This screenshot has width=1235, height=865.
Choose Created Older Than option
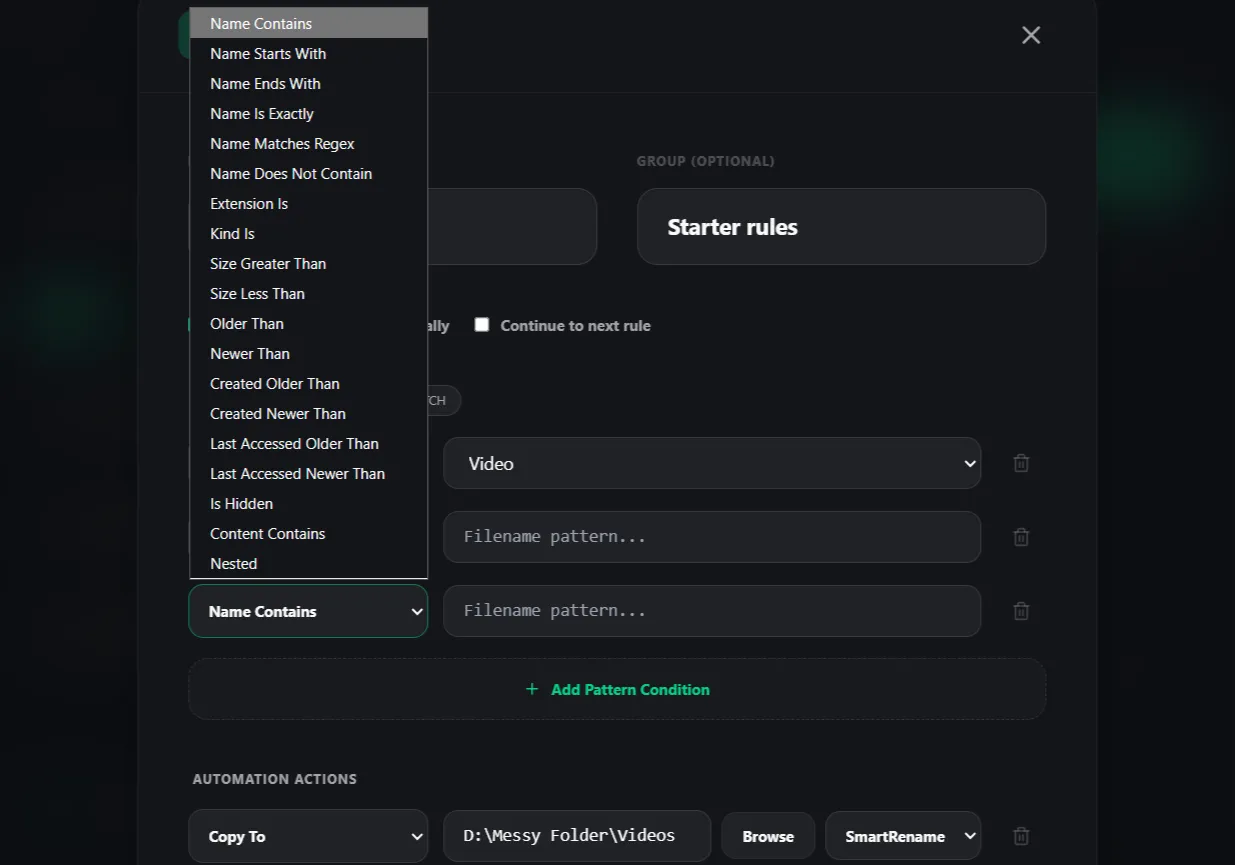point(308,383)
